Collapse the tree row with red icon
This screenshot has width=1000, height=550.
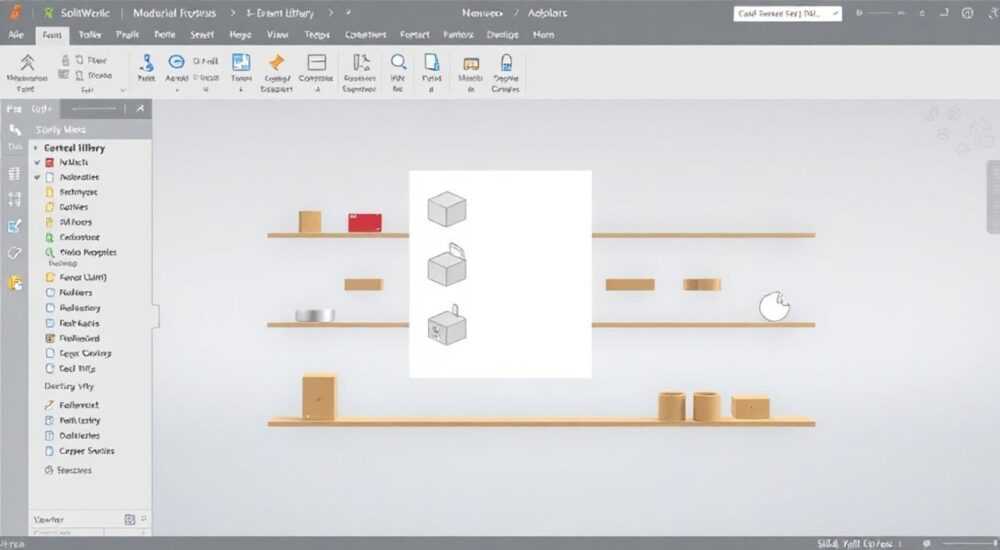click(37, 163)
